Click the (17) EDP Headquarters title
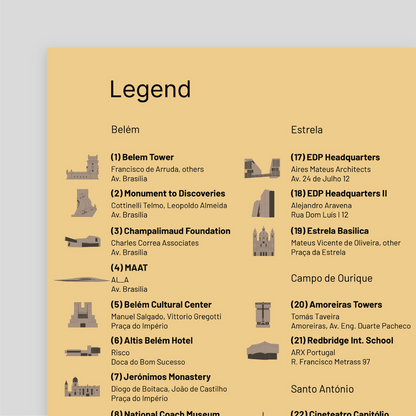This screenshot has width=416, height=416. 335,157
